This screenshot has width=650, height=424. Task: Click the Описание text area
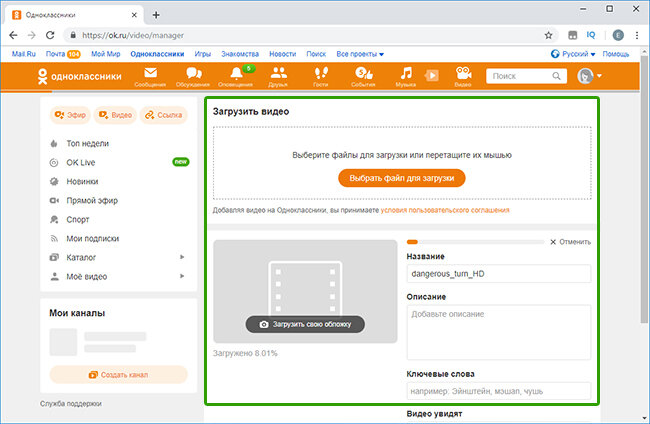[499, 332]
